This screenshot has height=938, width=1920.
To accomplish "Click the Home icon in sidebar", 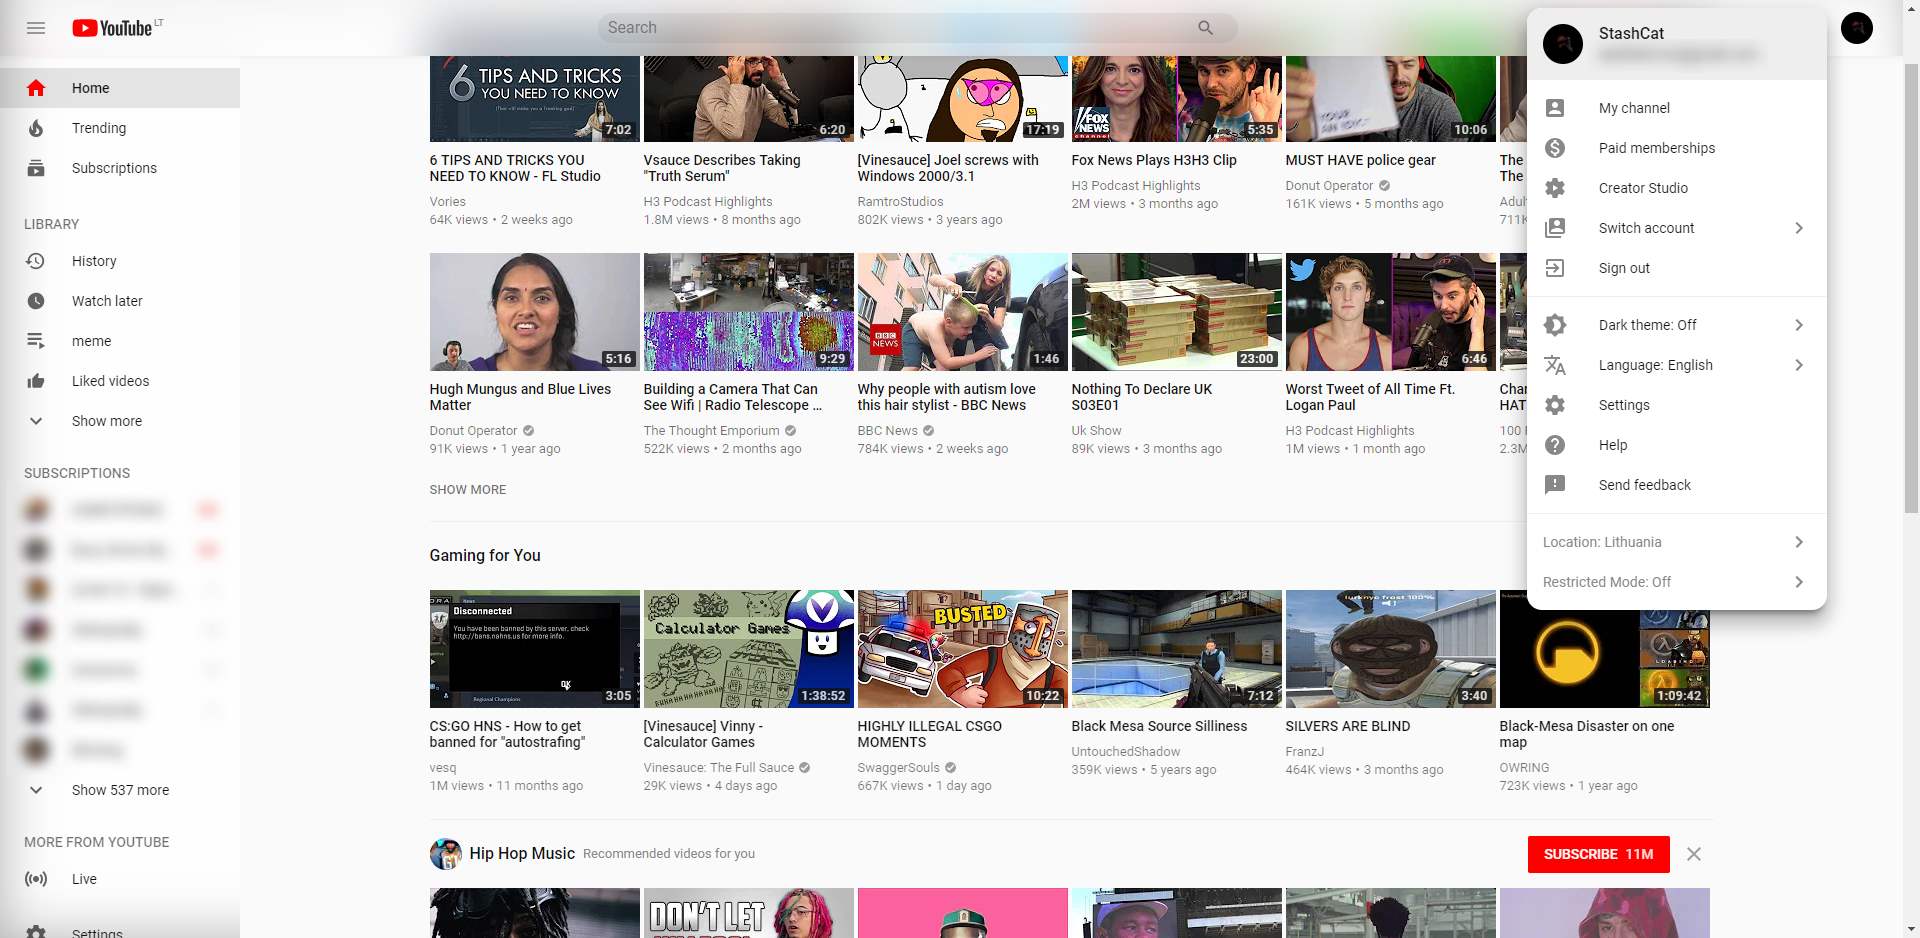I will click(36, 88).
